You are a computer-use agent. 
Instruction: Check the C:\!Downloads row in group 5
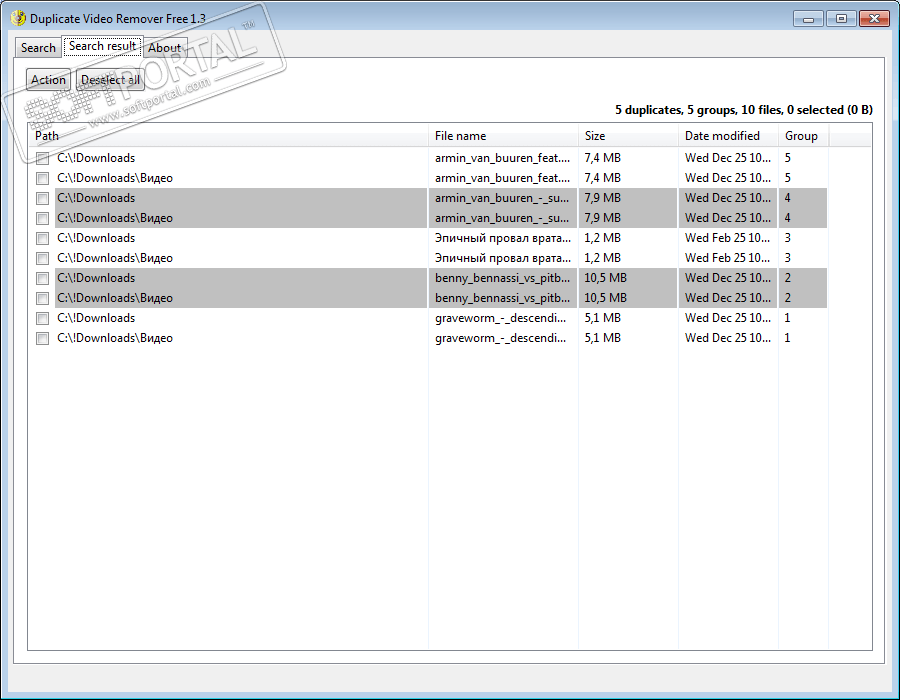pyautogui.click(x=42, y=158)
